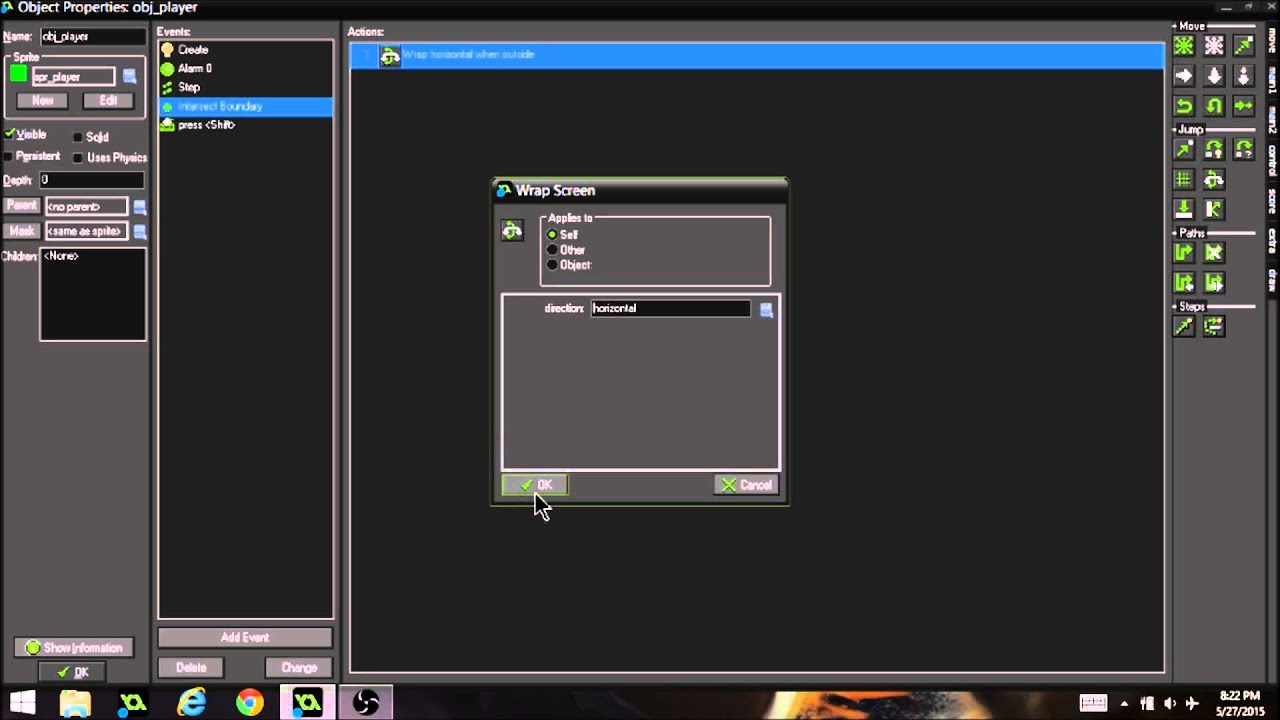The height and width of the screenshot is (720, 1280).
Task: Click the Show Information button
Action: click(x=74, y=648)
